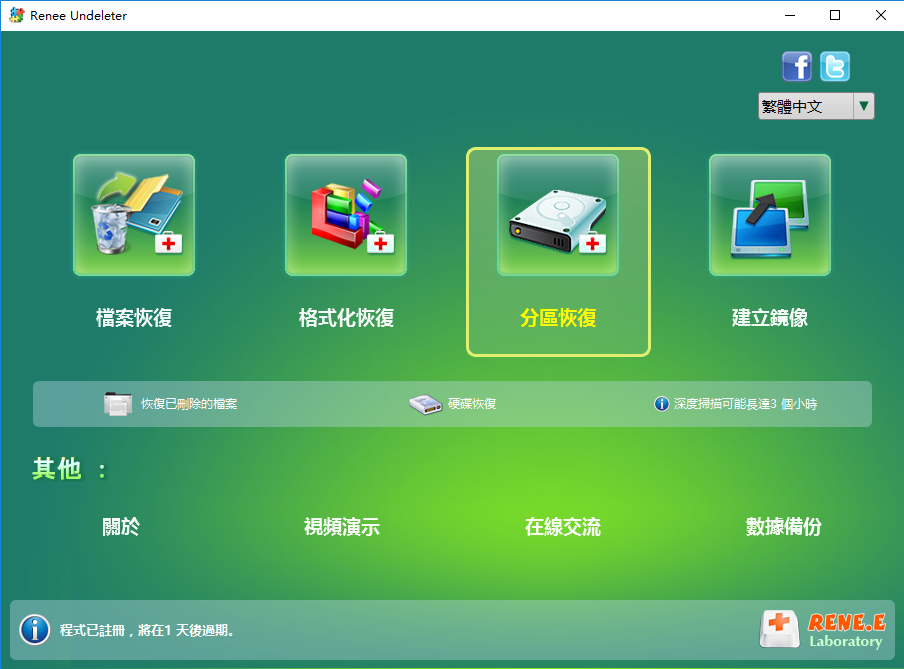
Task: Click the 建立鏡像 text label
Action: point(770,318)
